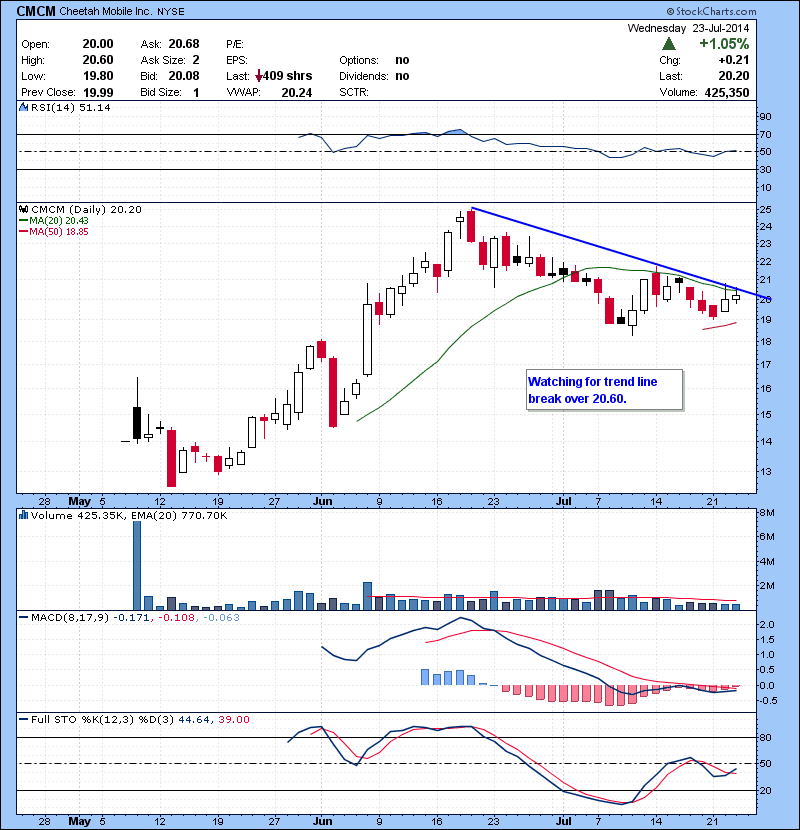
Task: Click the High price 20.60 in the header
Action: click(x=98, y=60)
